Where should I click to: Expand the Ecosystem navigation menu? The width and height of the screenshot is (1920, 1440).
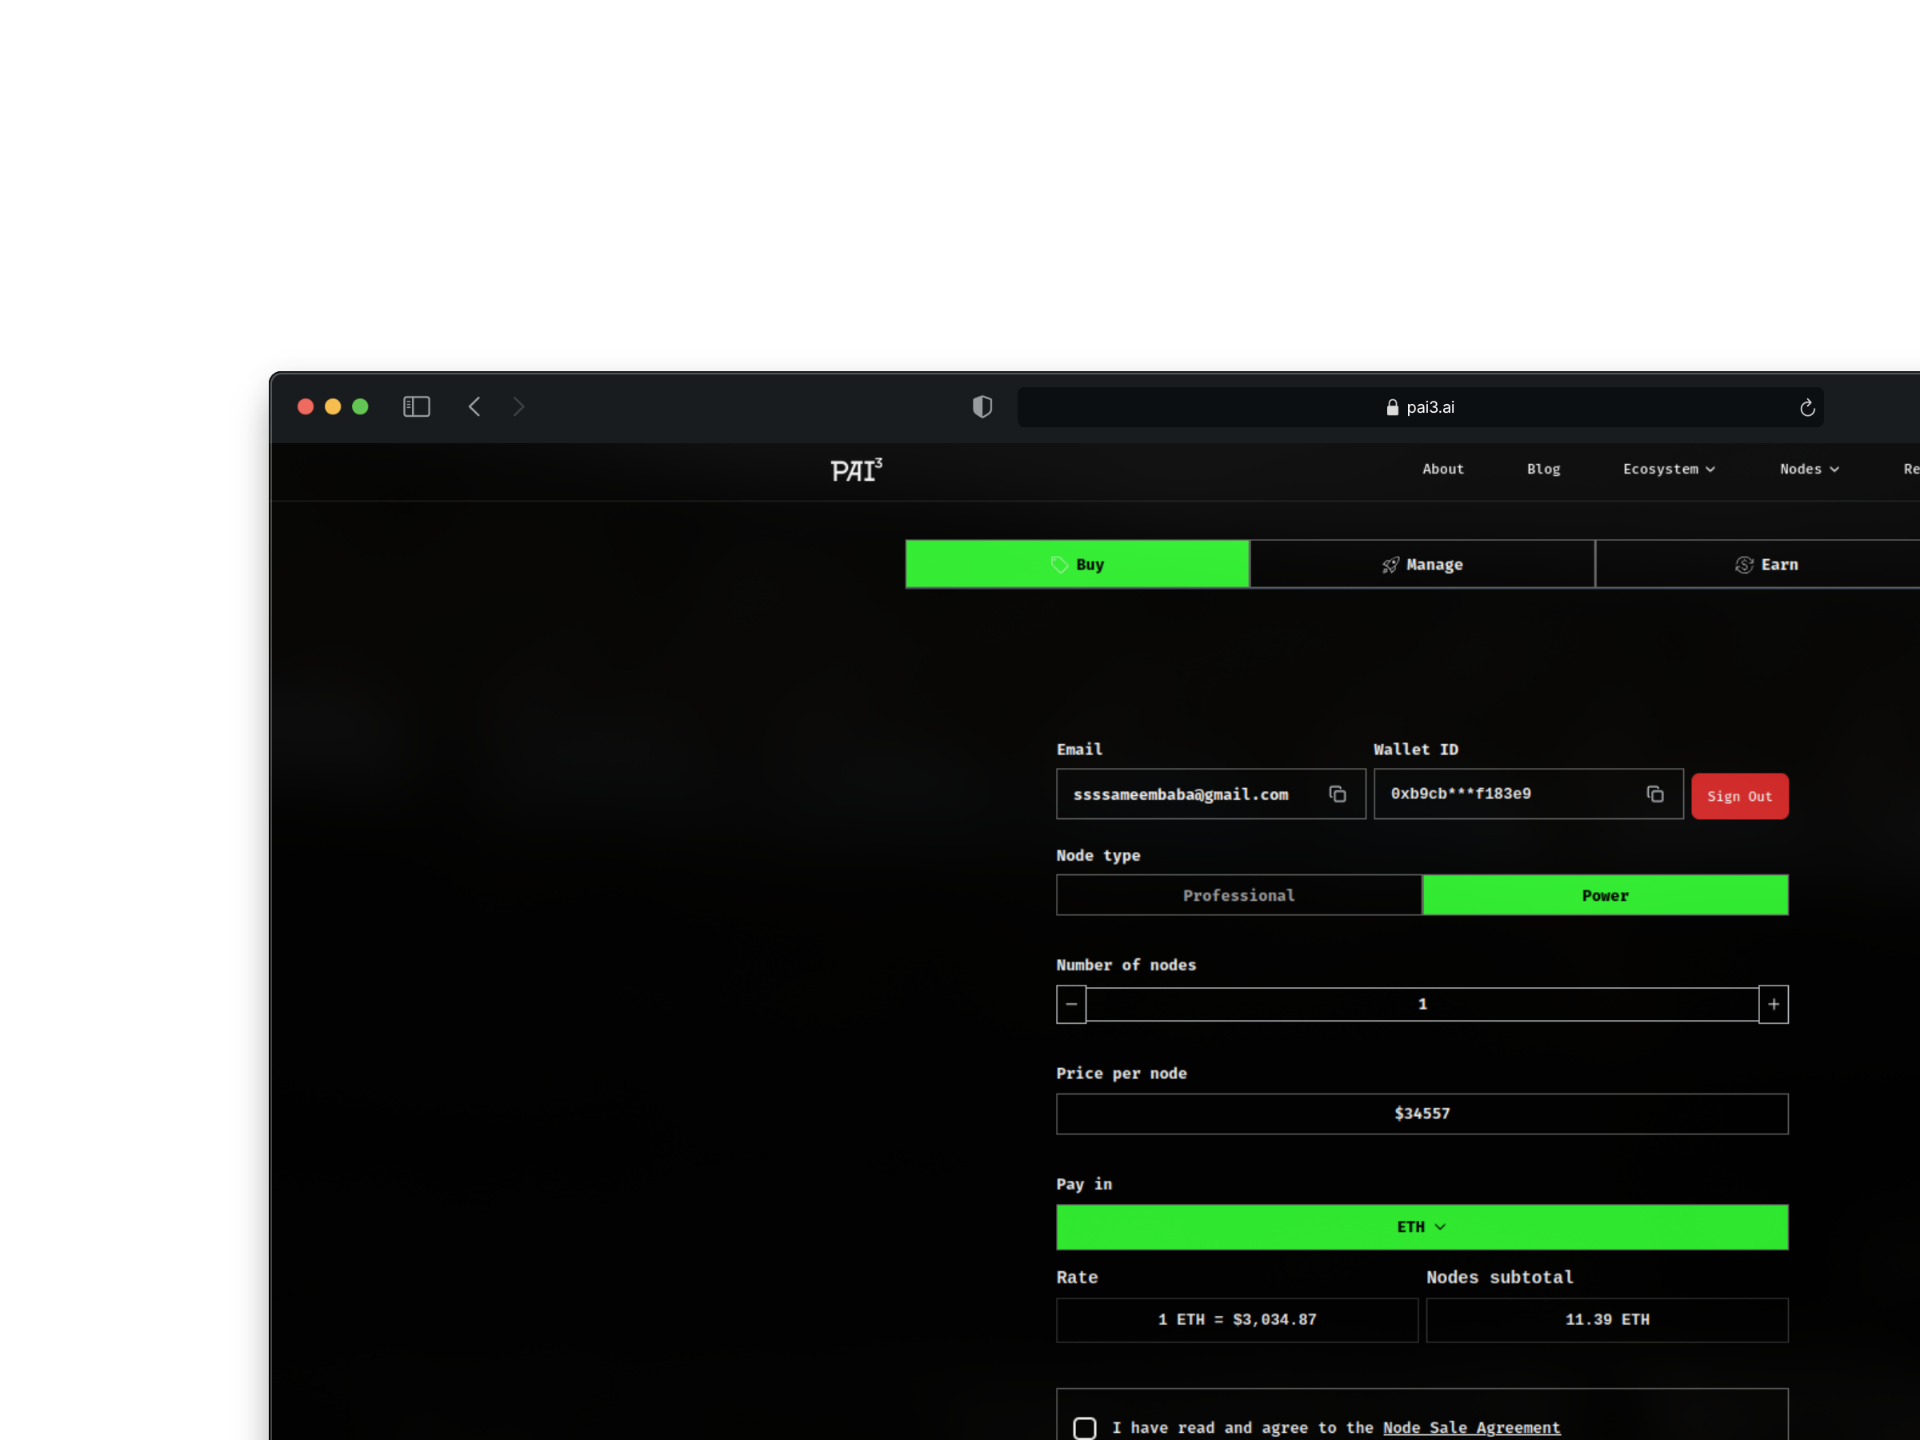1668,469
